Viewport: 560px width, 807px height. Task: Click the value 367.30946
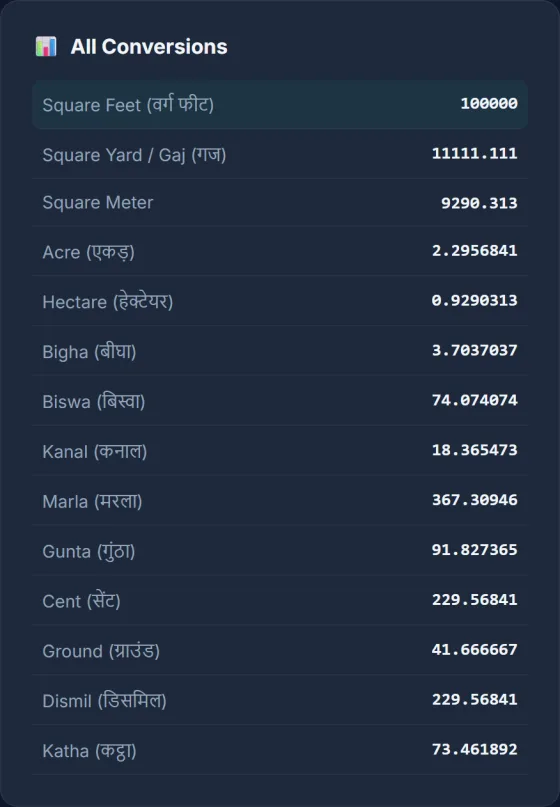coord(475,500)
